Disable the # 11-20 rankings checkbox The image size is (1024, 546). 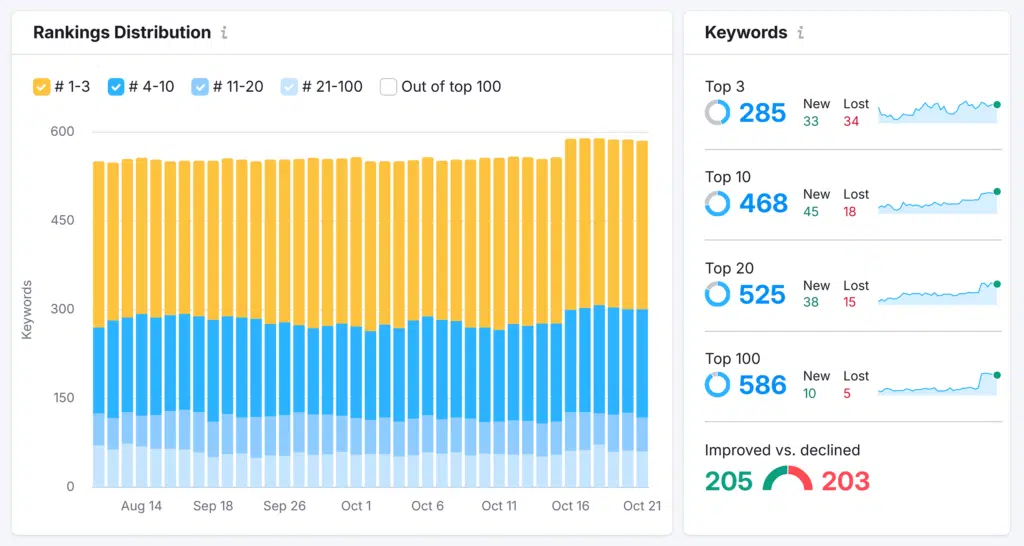click(x=201, y=87)
